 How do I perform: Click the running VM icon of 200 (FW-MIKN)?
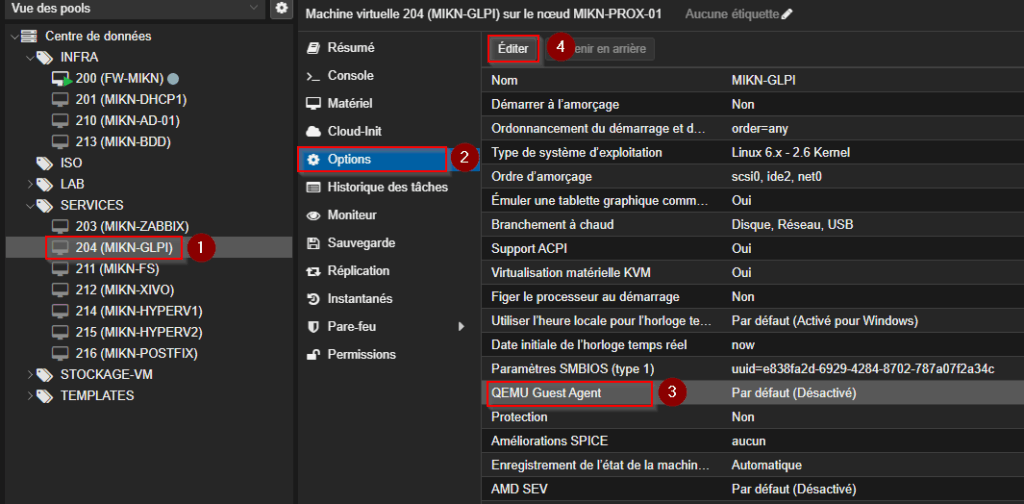click(61, 79)
